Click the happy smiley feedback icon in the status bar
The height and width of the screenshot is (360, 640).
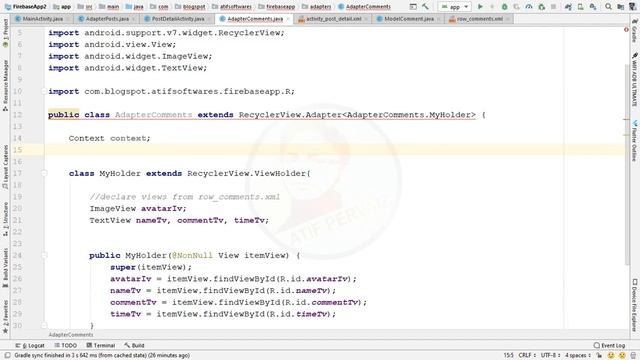(611, 356)
